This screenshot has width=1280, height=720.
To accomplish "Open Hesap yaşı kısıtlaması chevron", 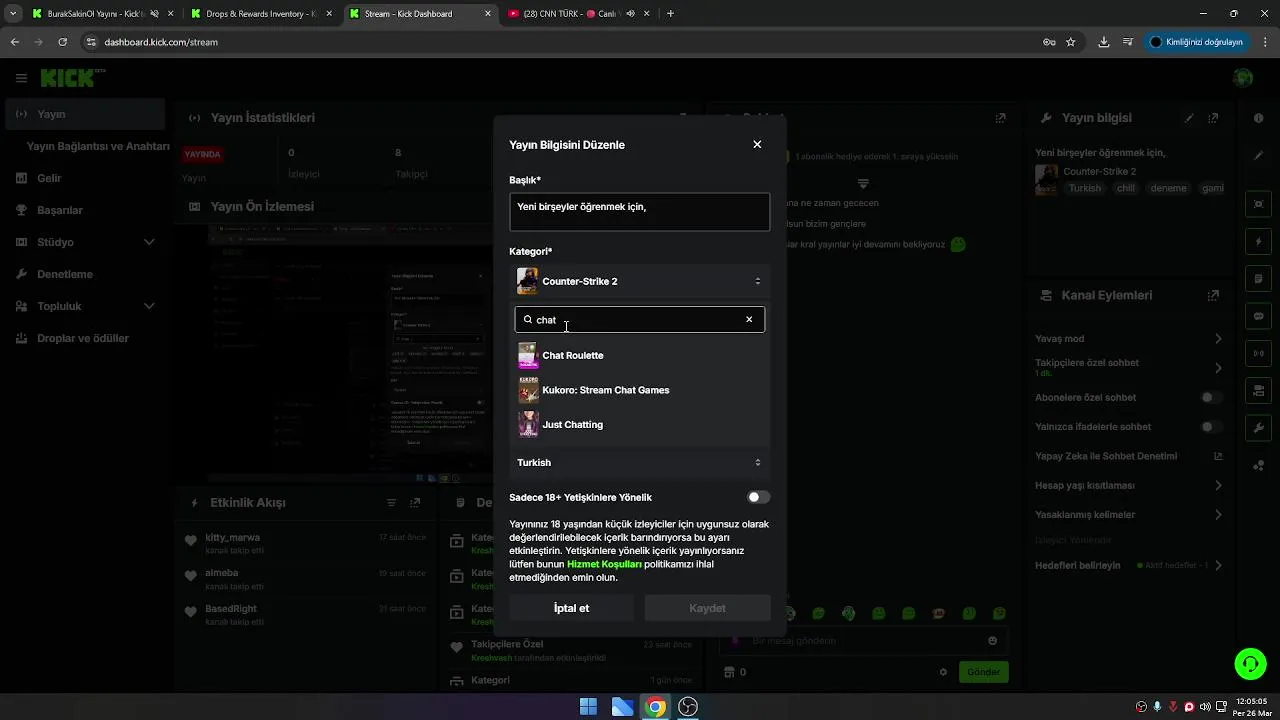I will (1218, 486).
